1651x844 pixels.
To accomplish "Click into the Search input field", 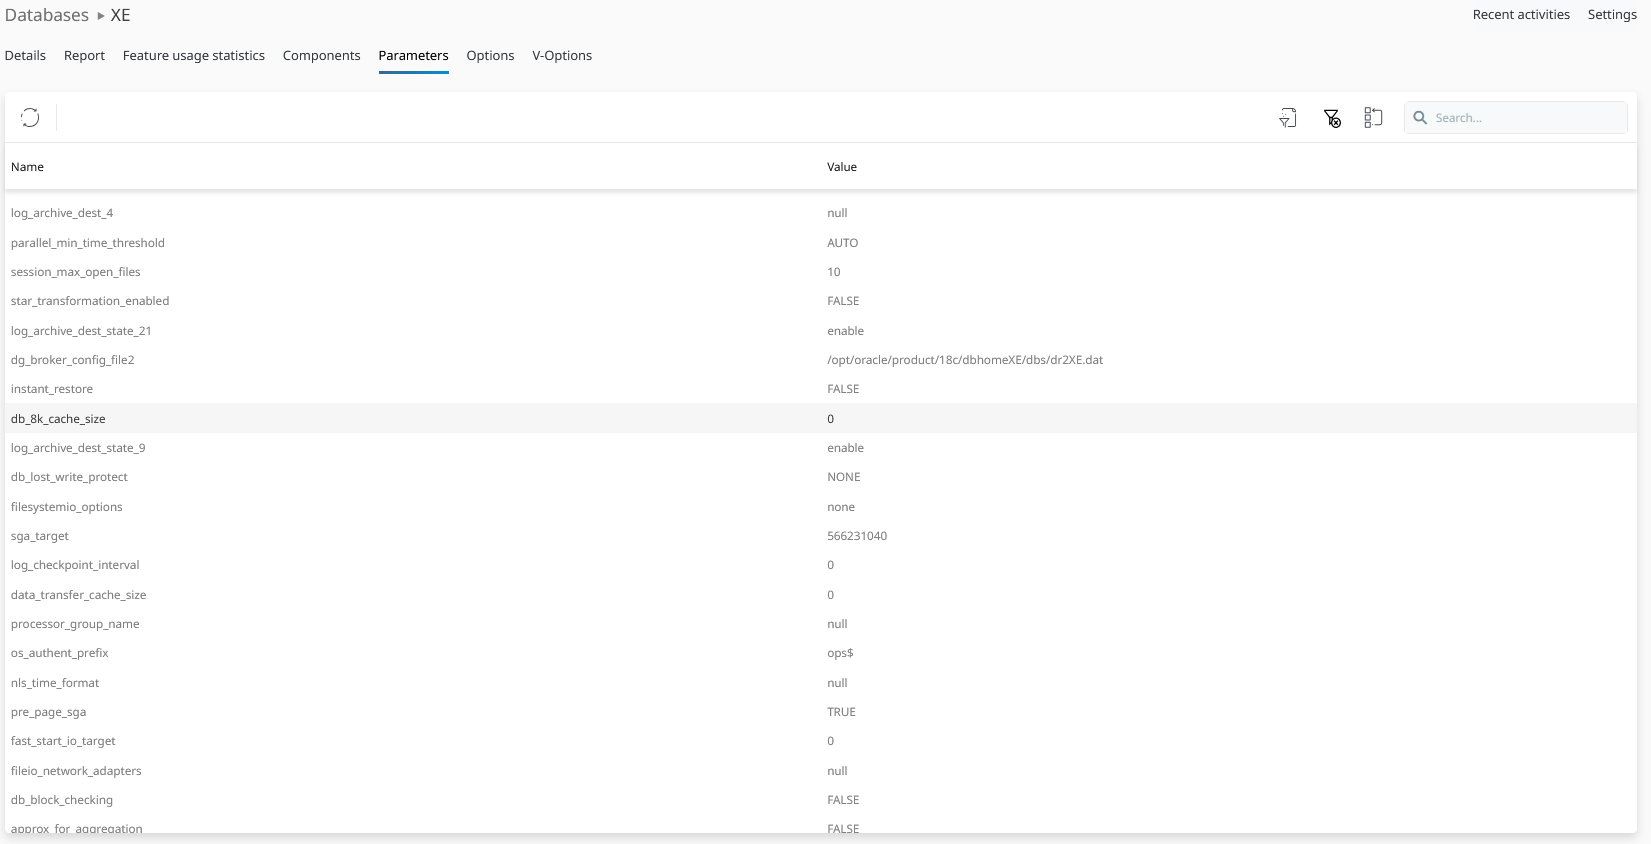I will [x=1526, y=118].
